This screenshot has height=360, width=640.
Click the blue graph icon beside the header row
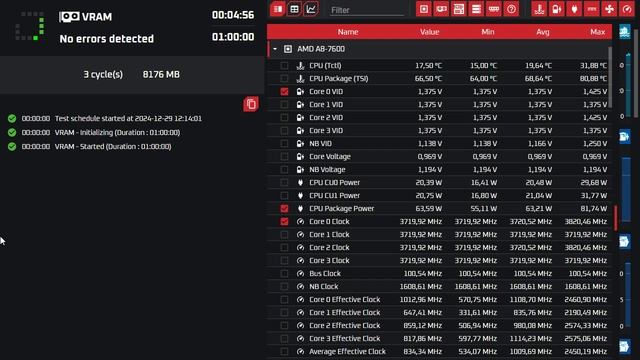point(624,32)
